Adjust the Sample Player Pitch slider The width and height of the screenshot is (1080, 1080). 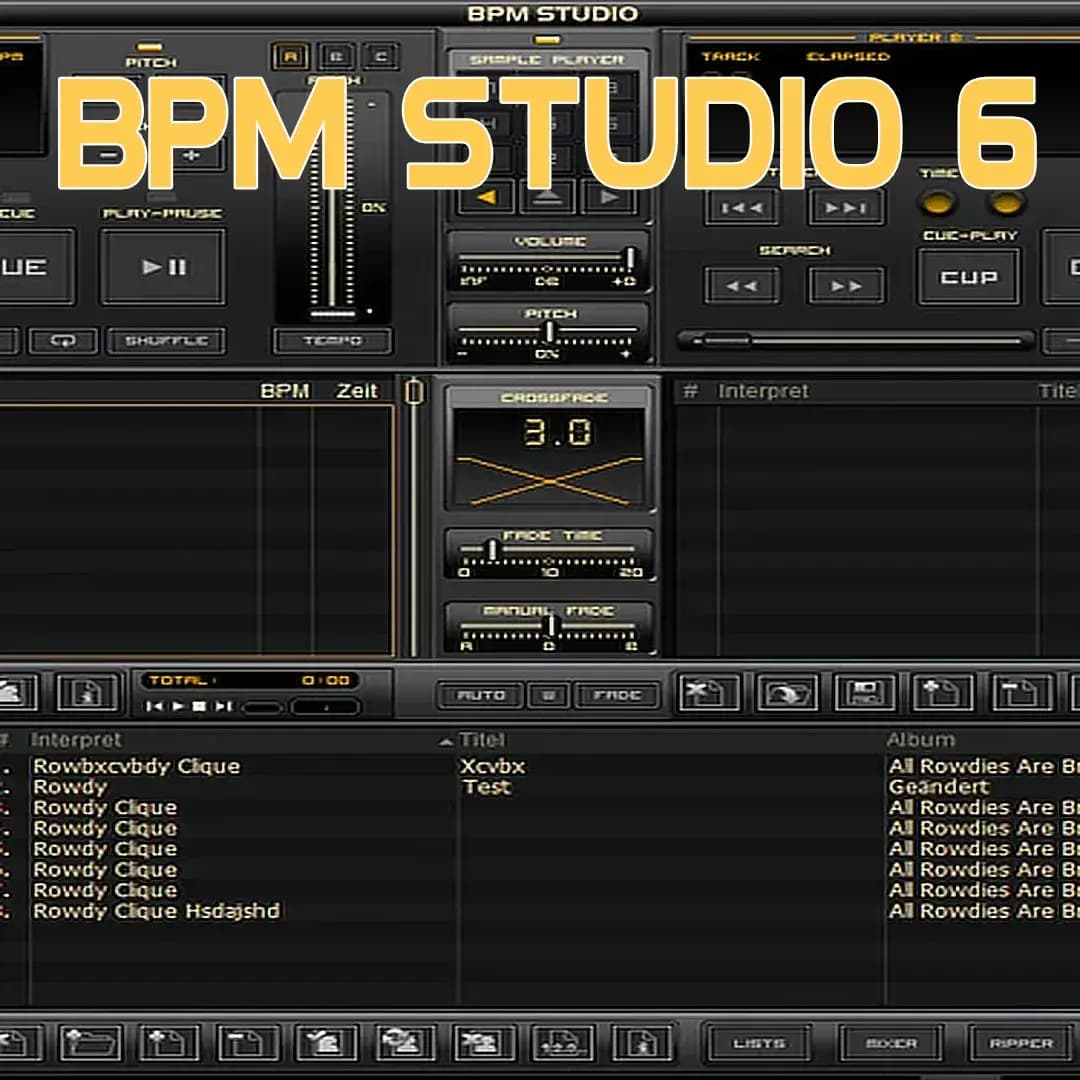[x=547, y=333]
